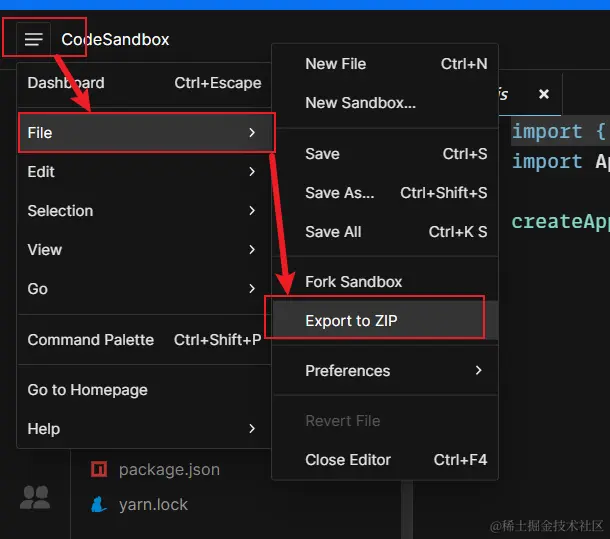Screen dimensions: 610x539
Task: Expand the View submenu
Action: point(144,249)
